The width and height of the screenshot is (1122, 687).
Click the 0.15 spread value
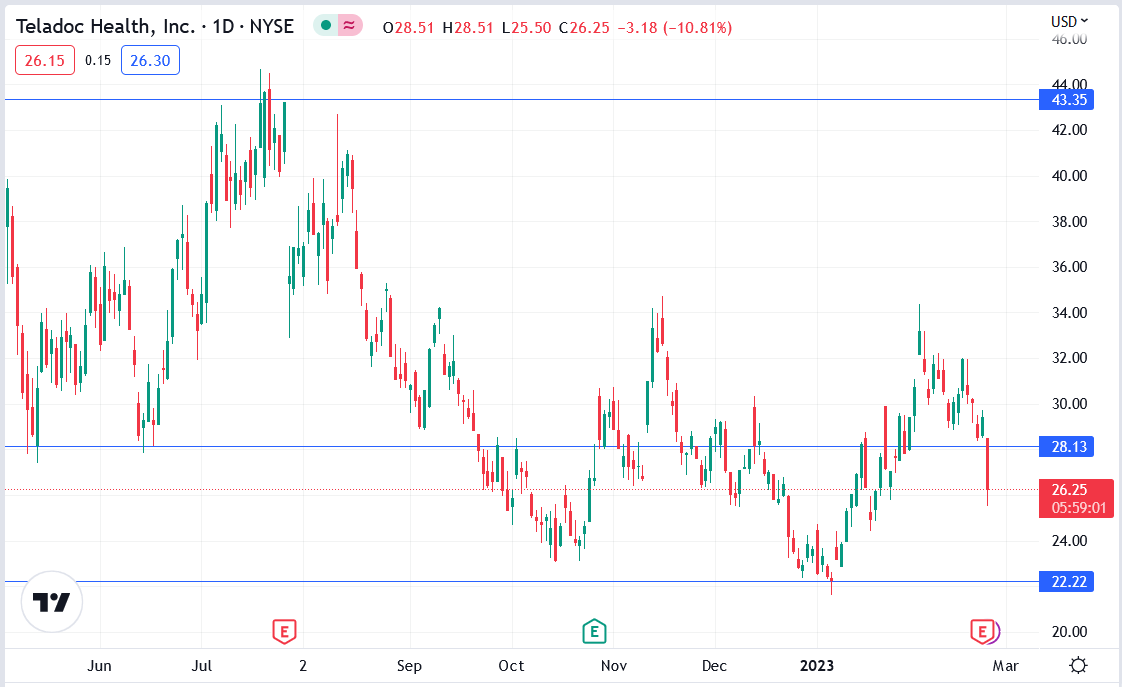pyautogui.click(x=98, y=60)
